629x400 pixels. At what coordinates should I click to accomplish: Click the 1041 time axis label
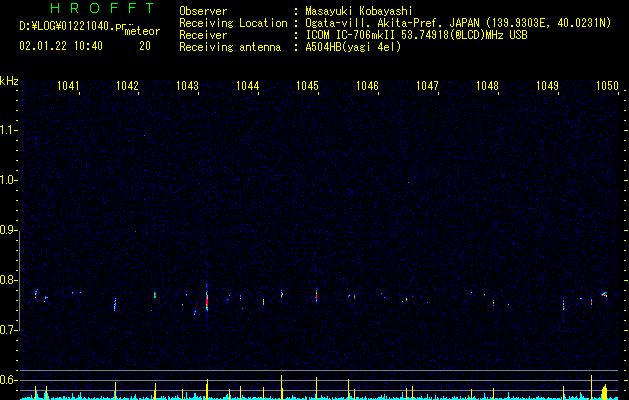(x=68, y=85)
